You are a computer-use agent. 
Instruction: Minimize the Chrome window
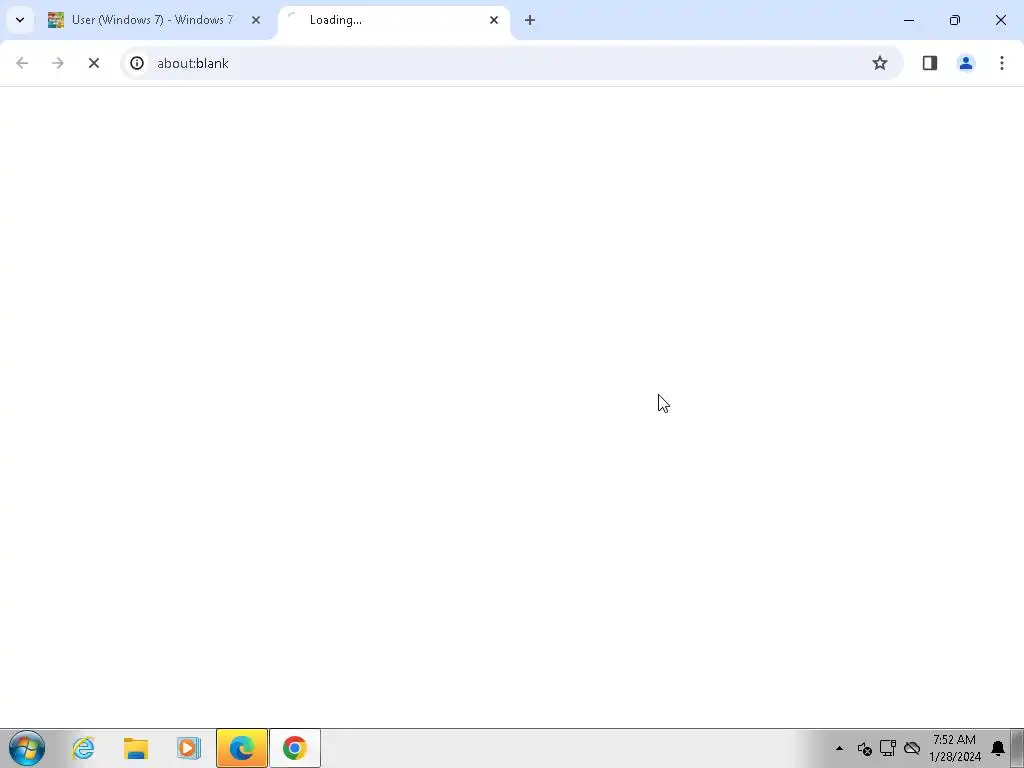pyautogui.click(x=908, y=20)
